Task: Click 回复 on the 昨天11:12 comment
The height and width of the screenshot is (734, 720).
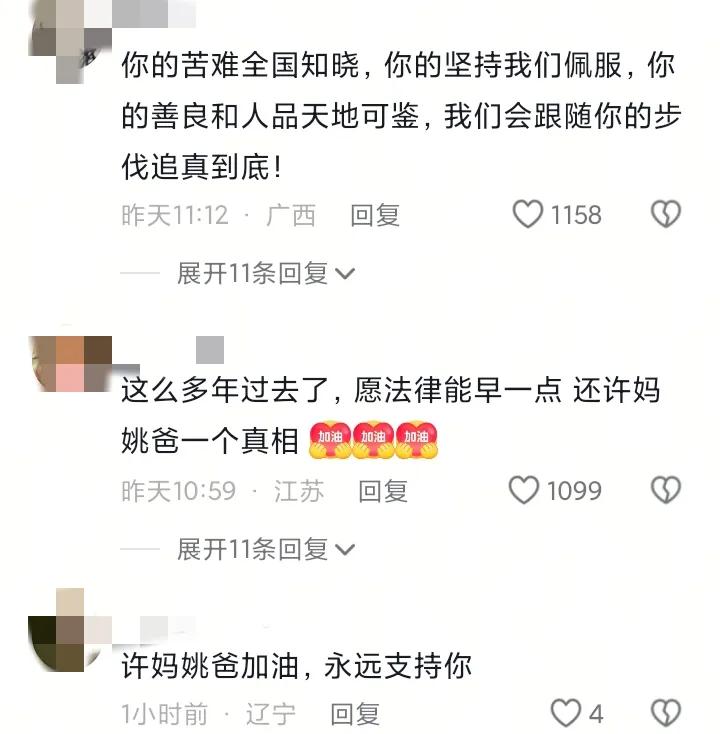Action: point(375,215)
